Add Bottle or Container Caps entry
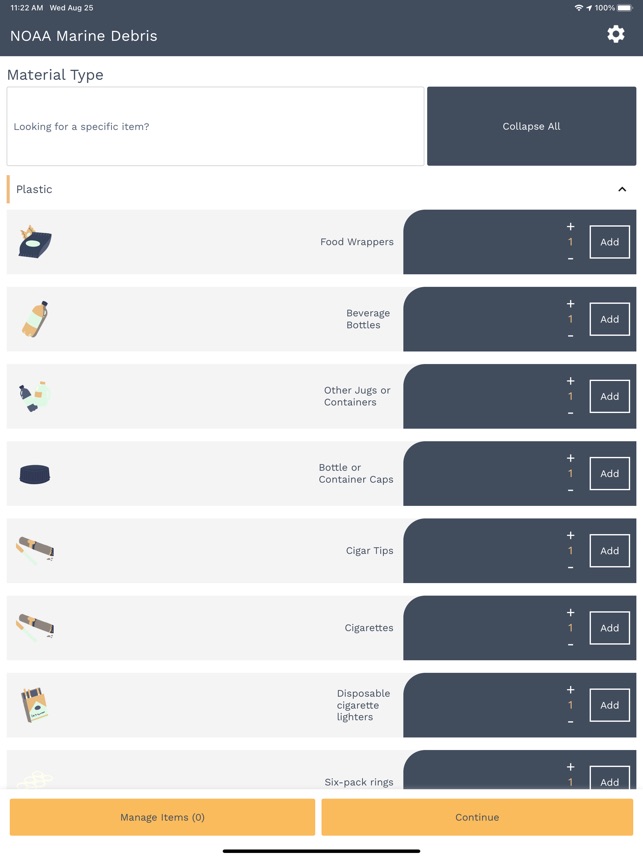 (609, 473)
